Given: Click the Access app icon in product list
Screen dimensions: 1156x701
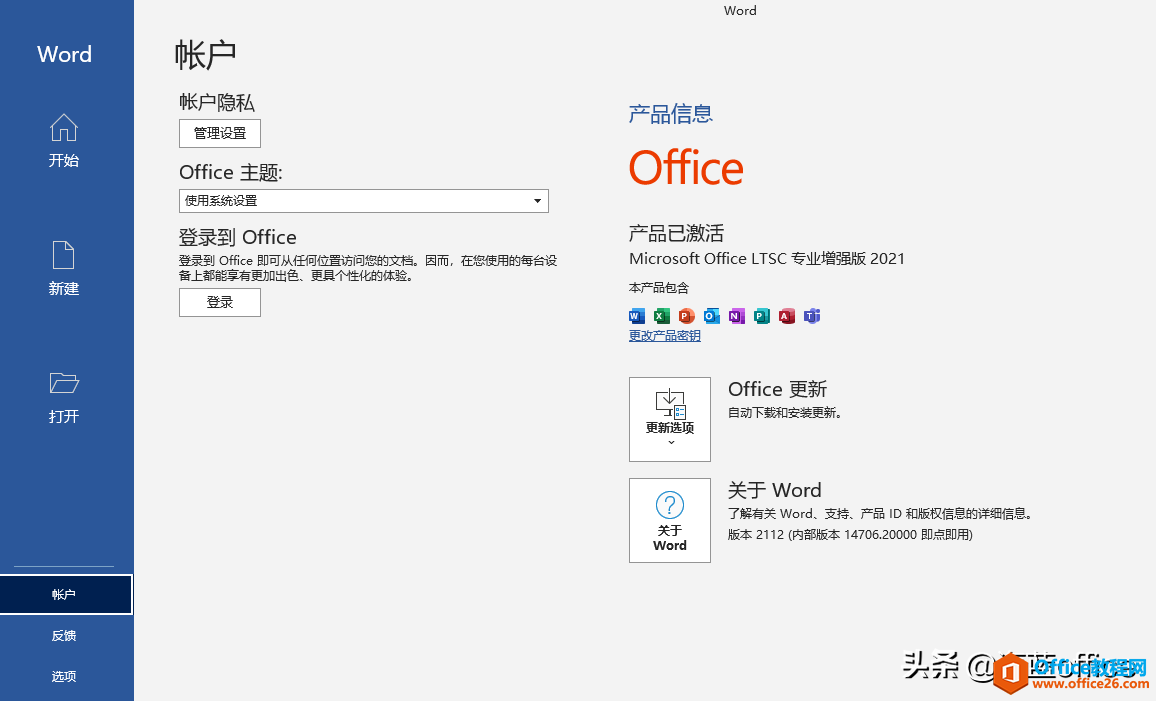Looking at the screenshot, I should pos(787,316).
